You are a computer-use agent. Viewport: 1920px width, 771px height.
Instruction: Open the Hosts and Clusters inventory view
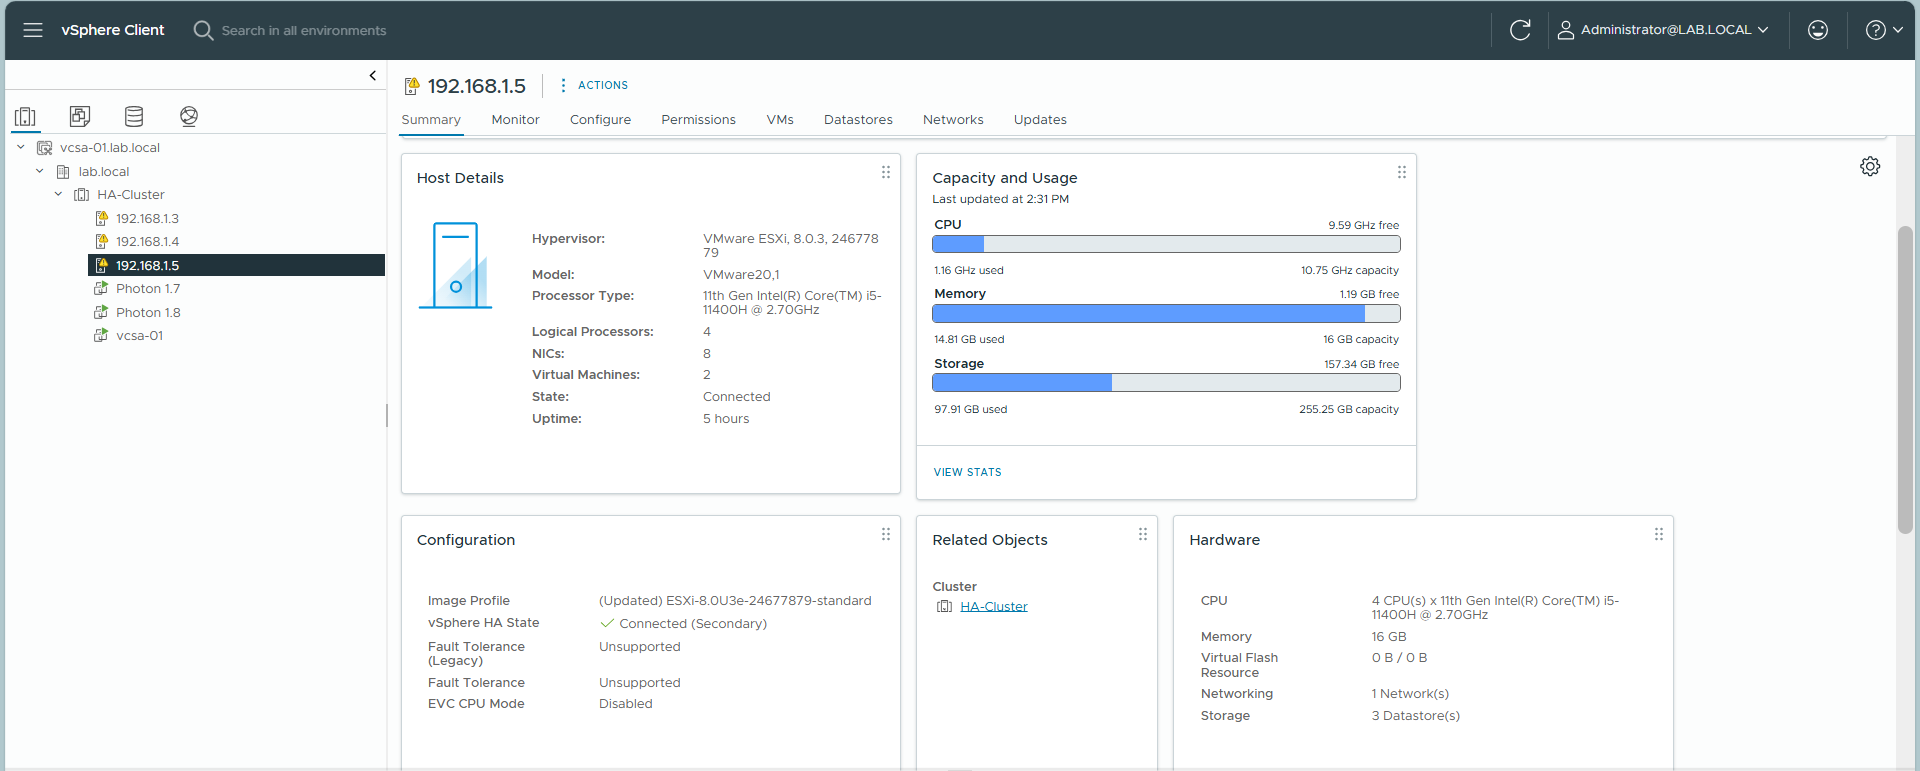(26, 117)
